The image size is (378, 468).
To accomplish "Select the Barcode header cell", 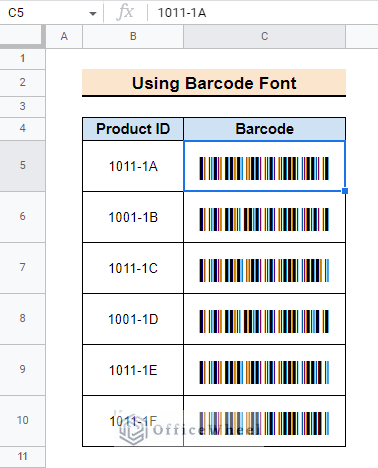I will tap(265, 129).
